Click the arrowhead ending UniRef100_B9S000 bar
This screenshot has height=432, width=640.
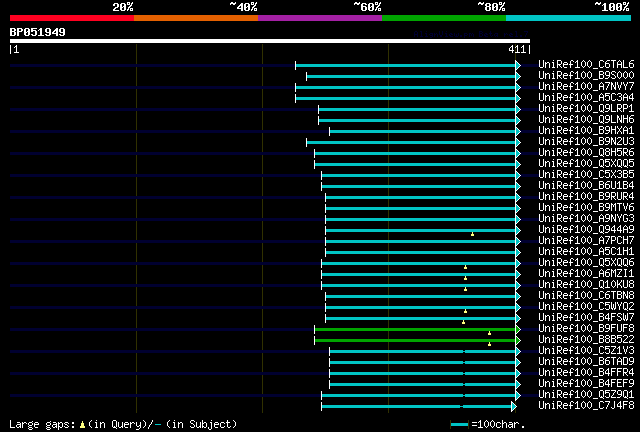click(518, 76)
